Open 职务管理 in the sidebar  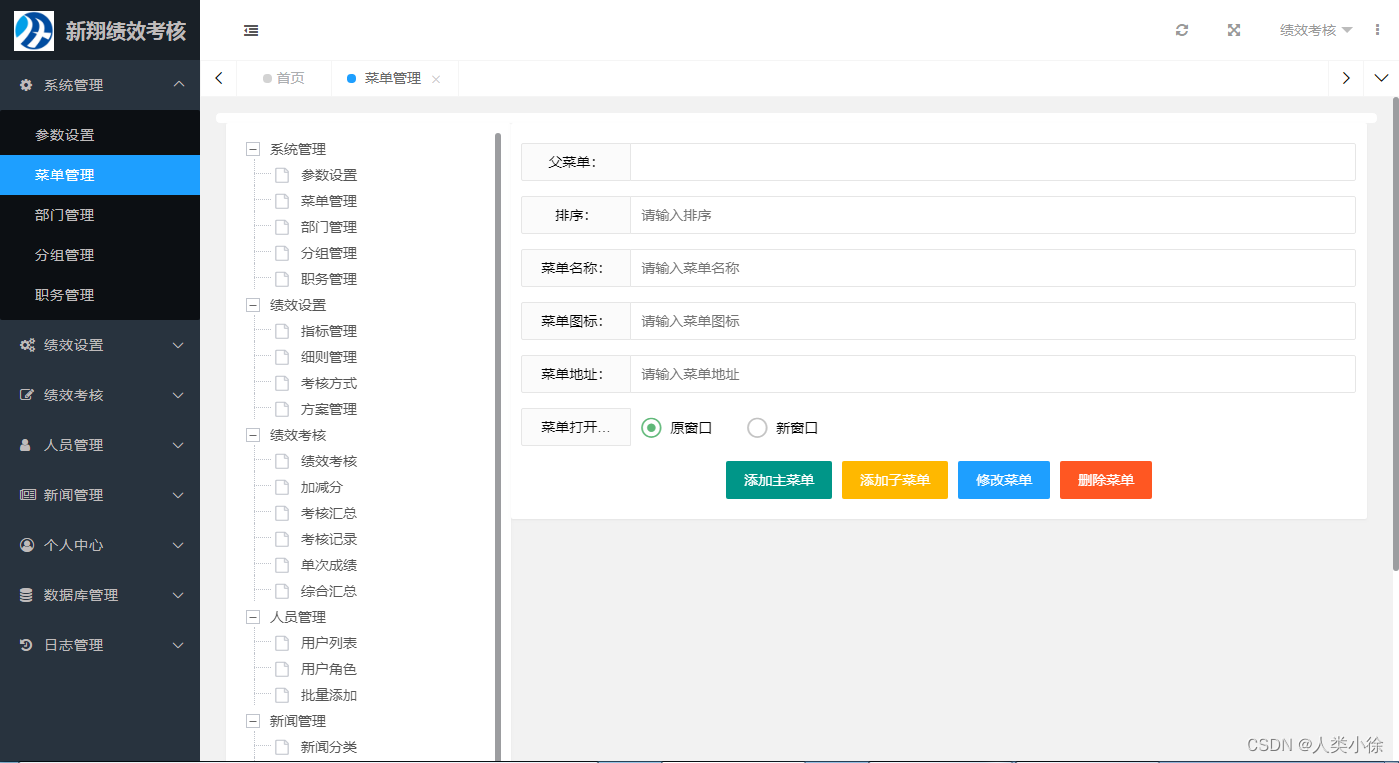[100, 295]
